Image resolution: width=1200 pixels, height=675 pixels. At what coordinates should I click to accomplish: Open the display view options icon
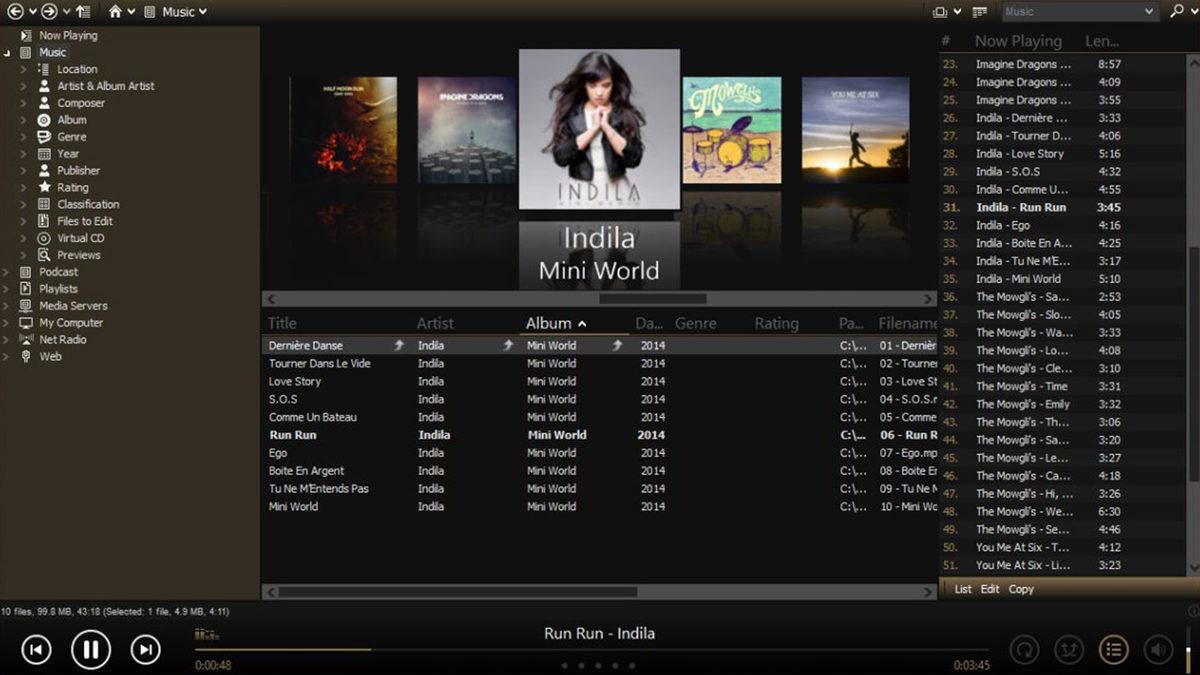click(938, 11)
